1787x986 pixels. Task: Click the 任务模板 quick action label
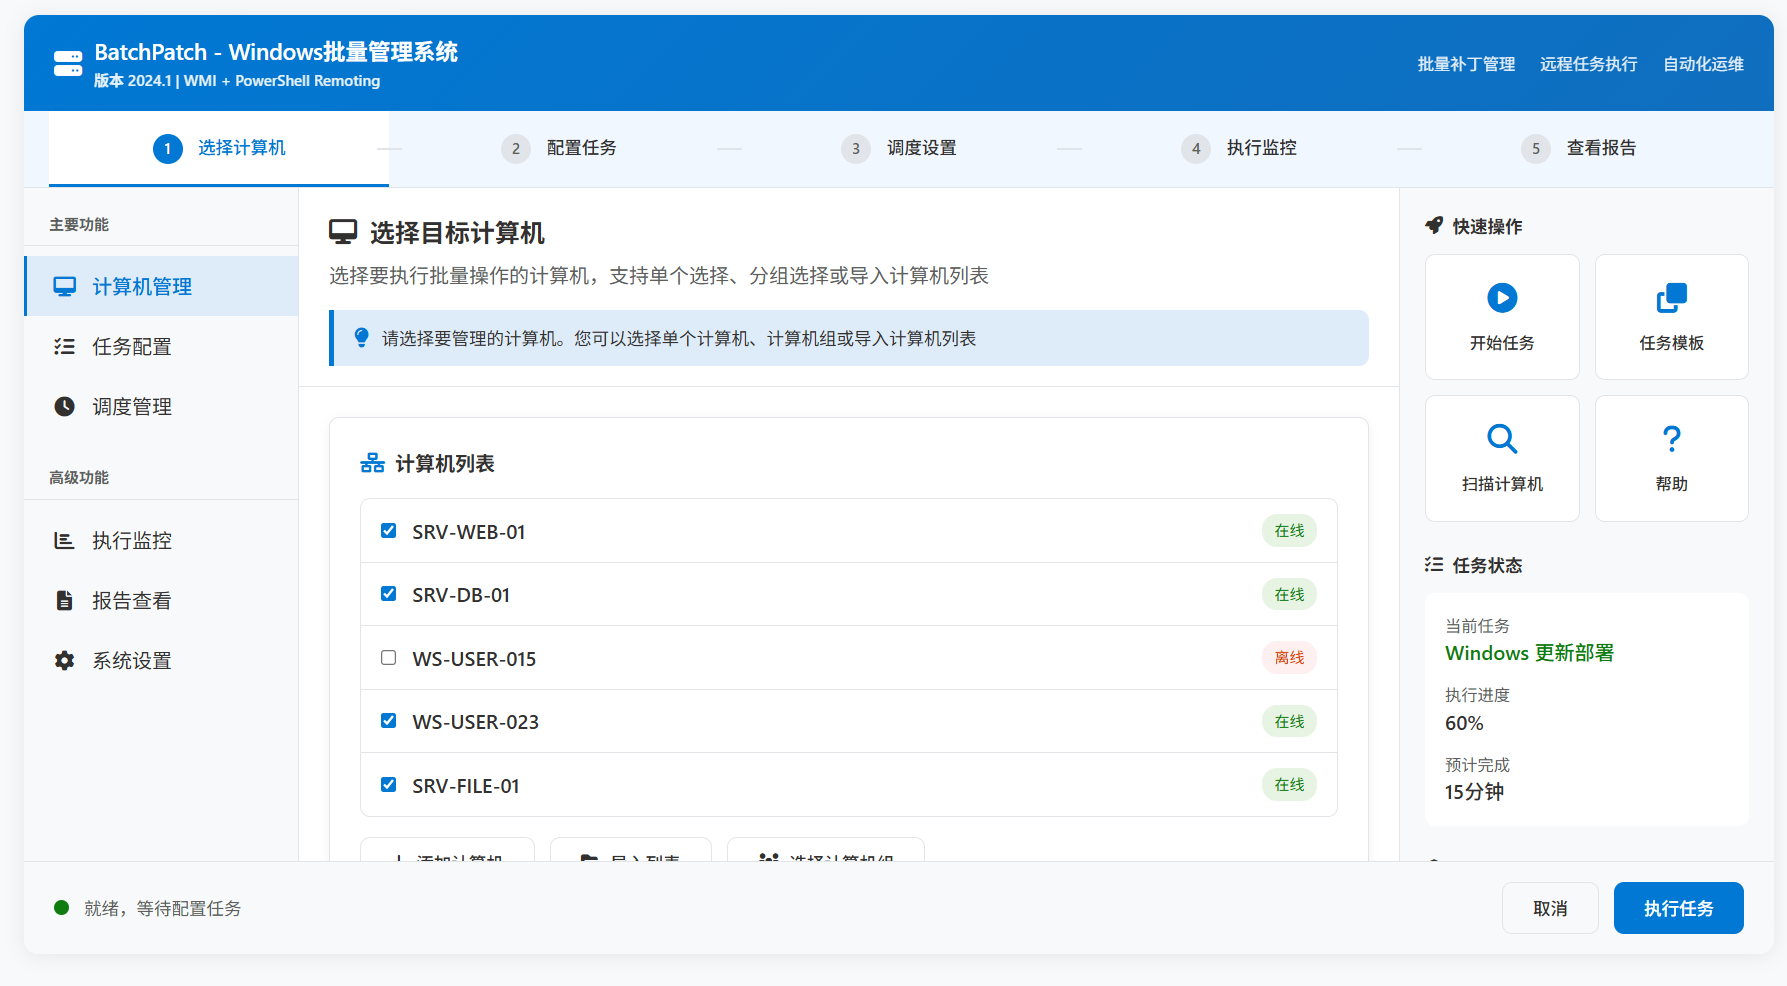click(x=1672, y=343)
